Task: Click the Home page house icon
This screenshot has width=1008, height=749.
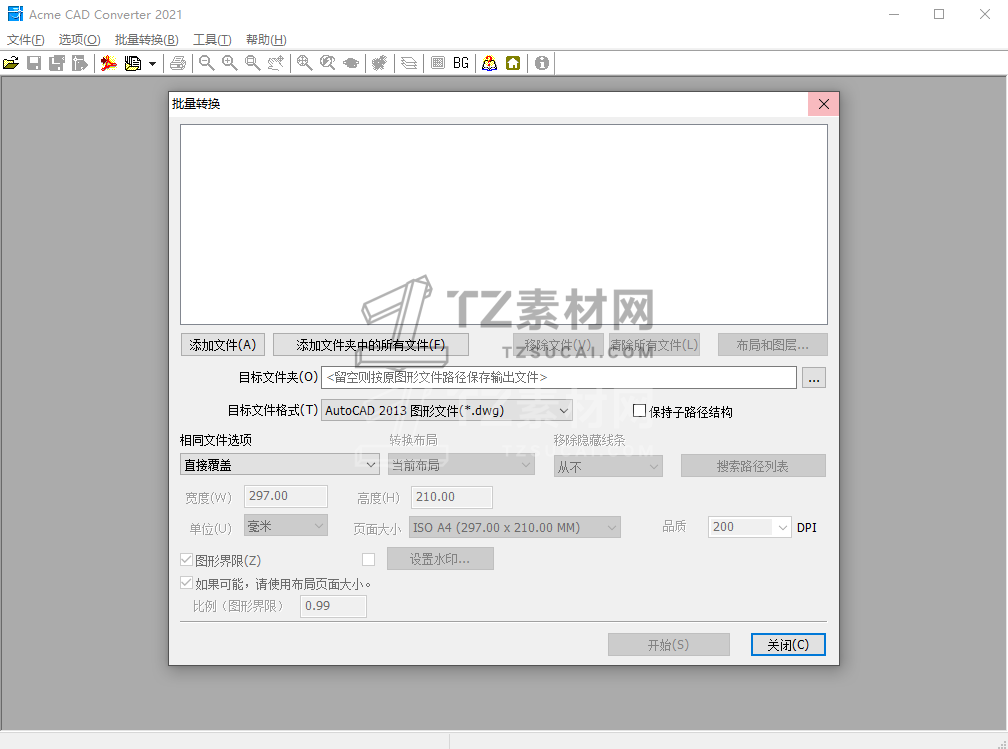Action: (x=513, y=63)
